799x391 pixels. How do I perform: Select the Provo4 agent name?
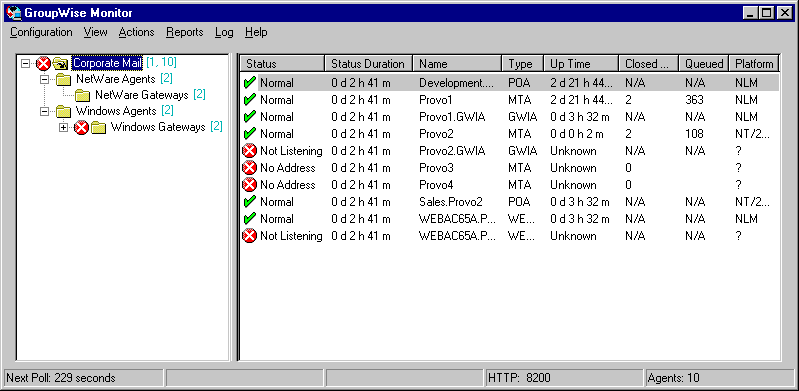(436, 185)
